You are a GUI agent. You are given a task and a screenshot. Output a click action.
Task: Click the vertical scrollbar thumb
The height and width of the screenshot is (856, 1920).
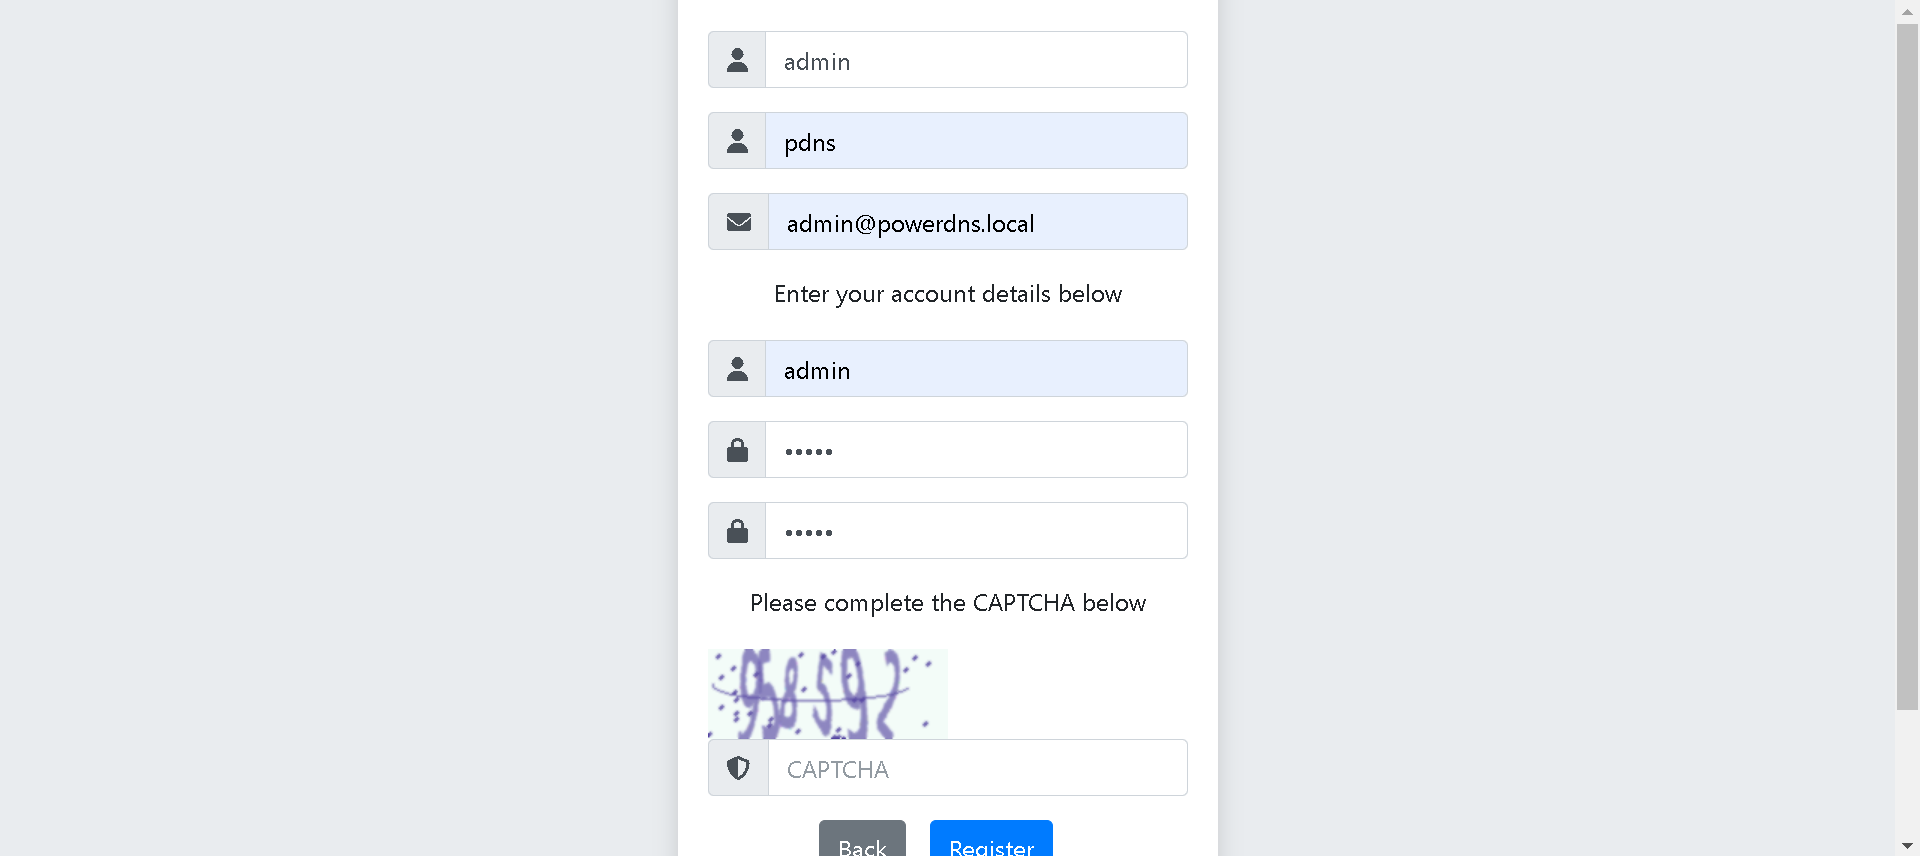1907,365
